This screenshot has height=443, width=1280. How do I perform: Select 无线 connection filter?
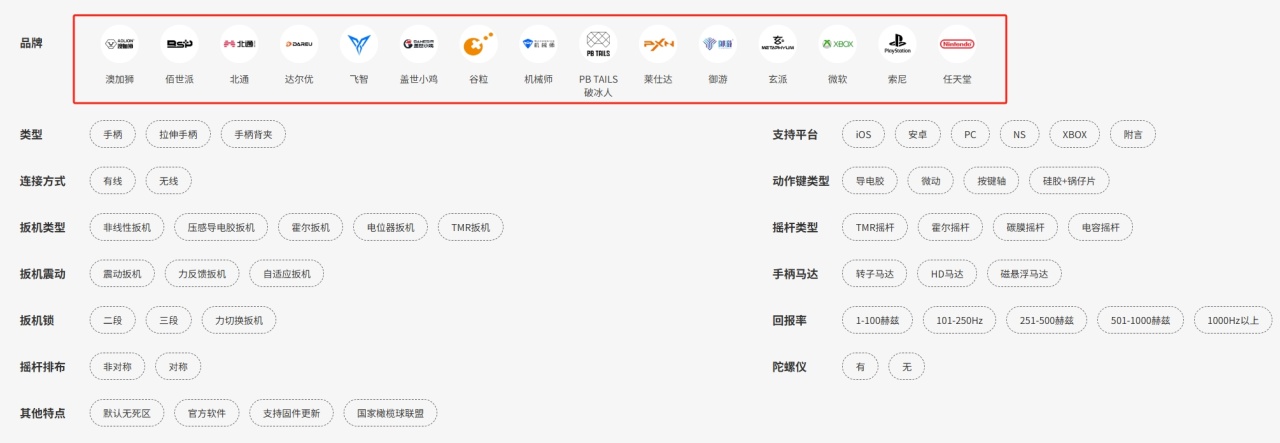pos(168,181)
